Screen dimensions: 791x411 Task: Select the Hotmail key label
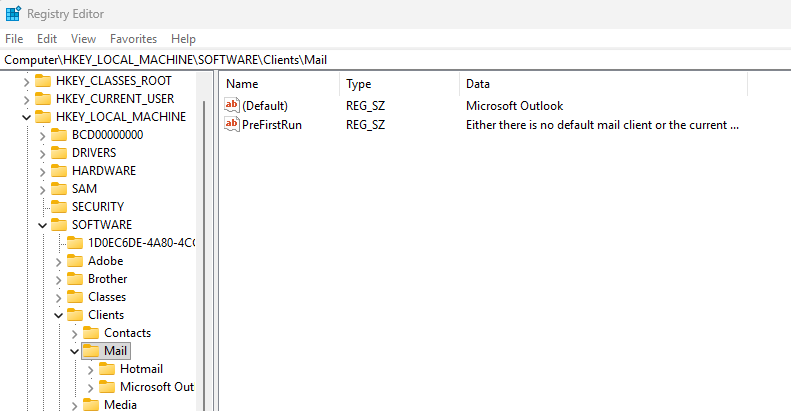coord(141,369)
